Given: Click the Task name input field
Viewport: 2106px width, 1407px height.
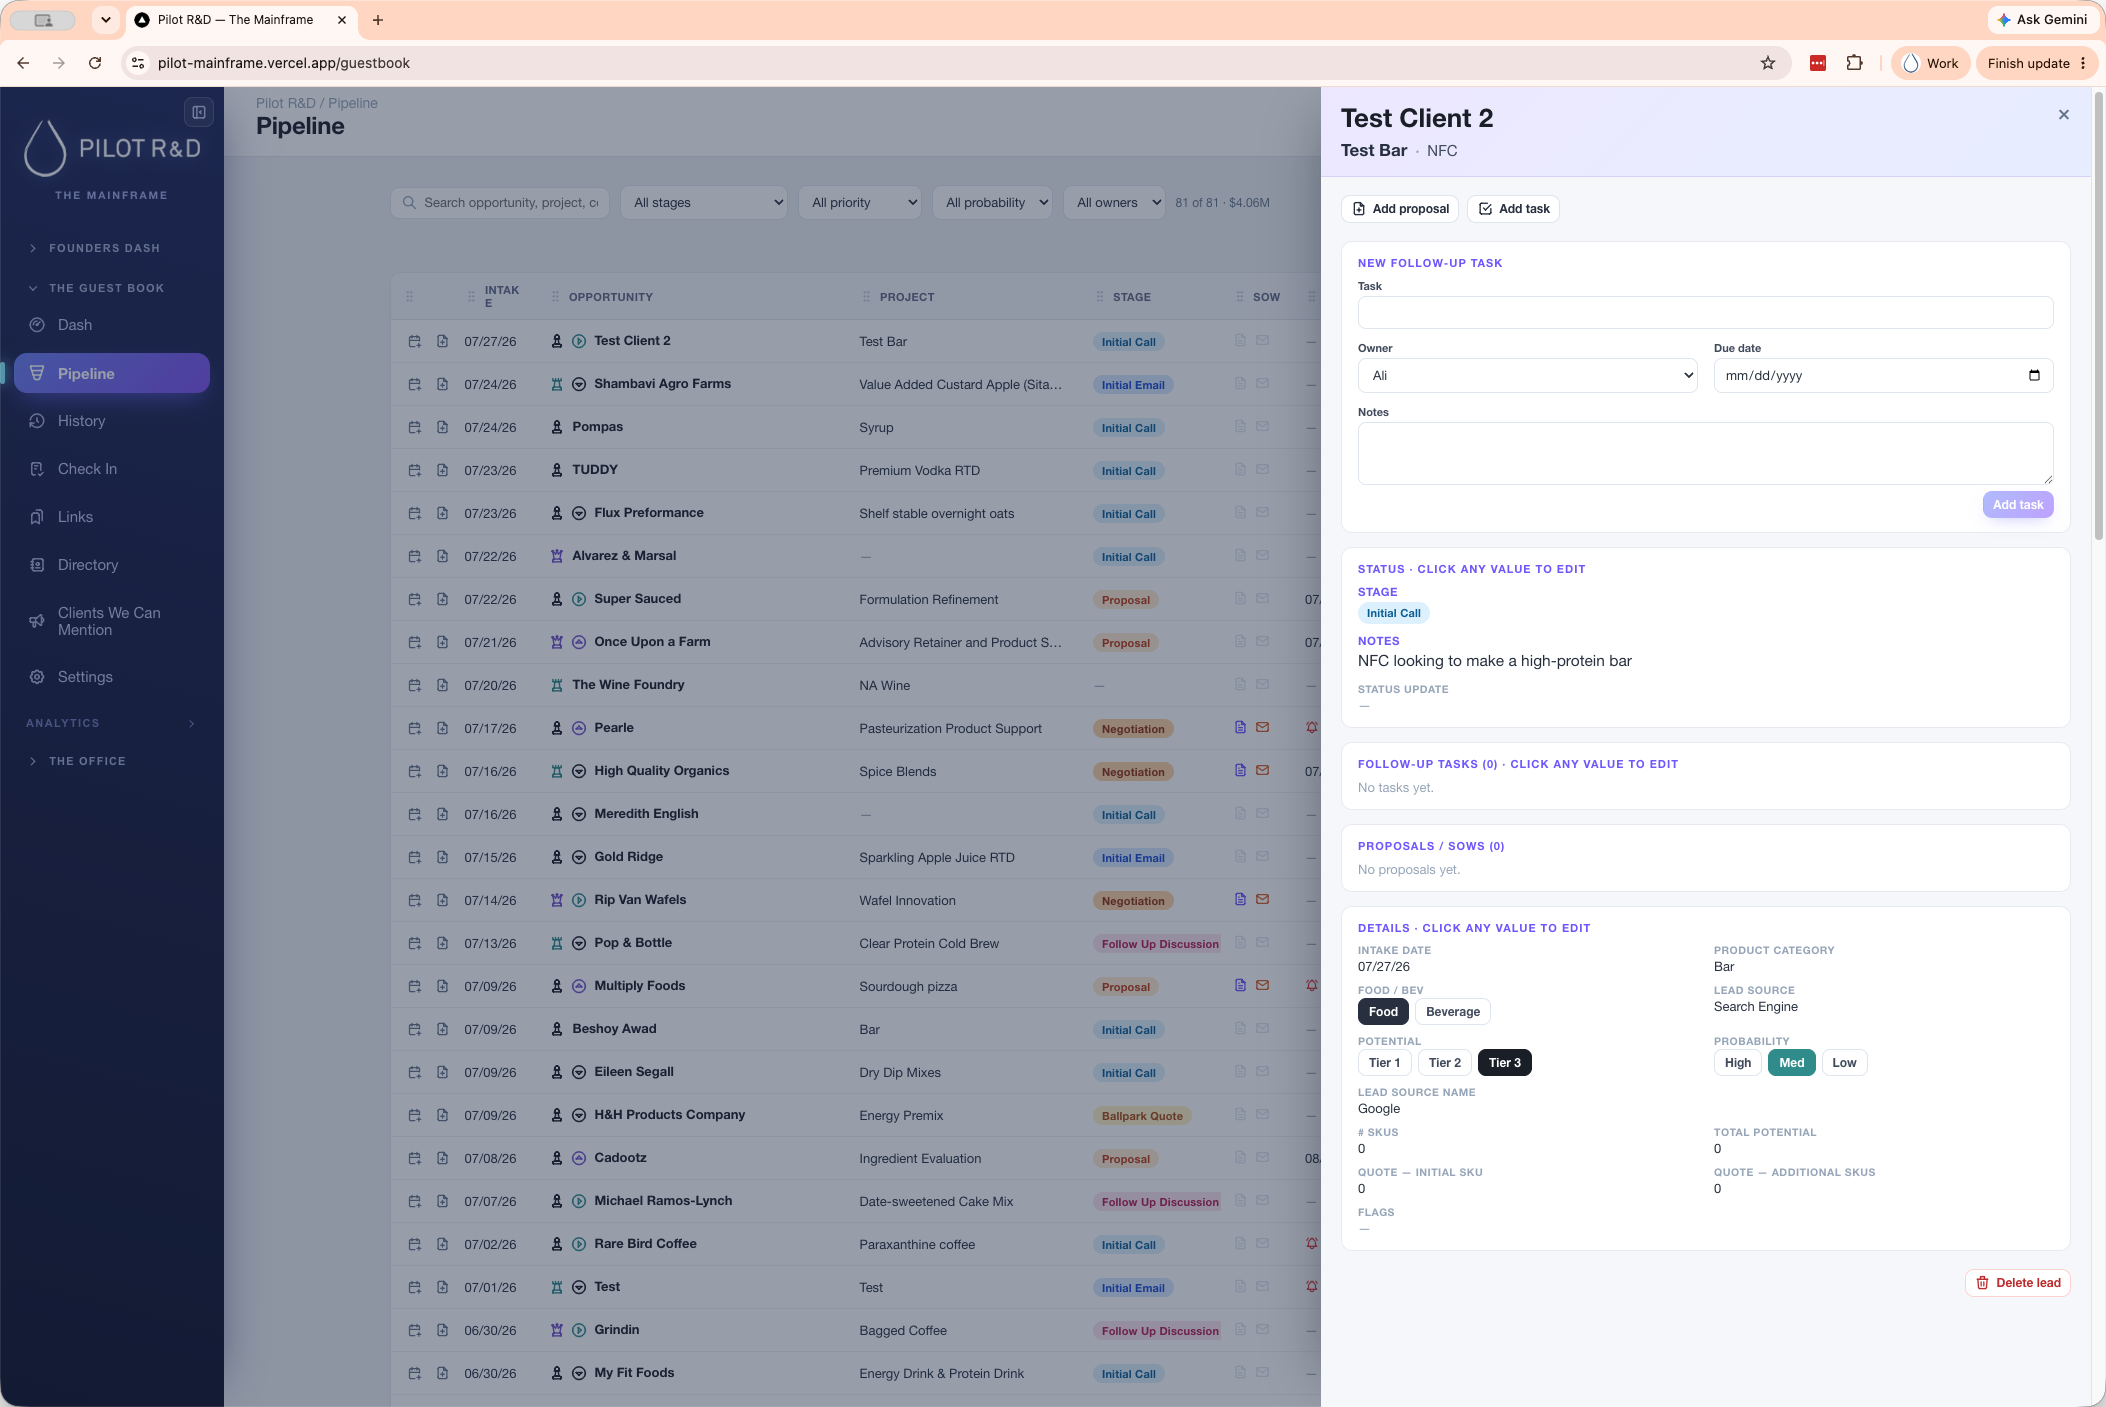Looking at the screenshot, I should [1706, 313].
